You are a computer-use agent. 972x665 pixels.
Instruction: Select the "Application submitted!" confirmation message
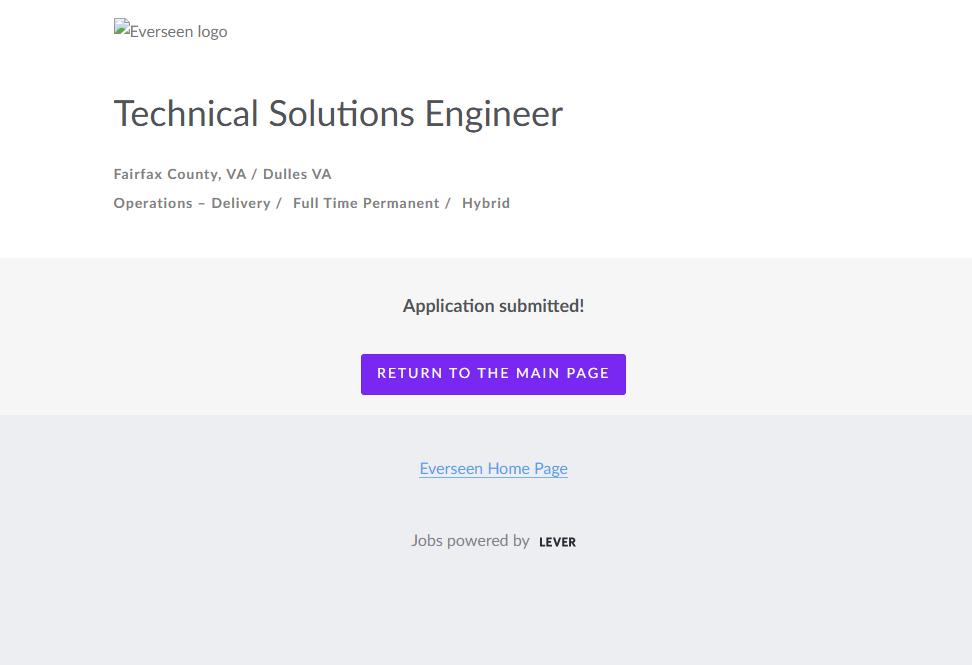[493, 306]
